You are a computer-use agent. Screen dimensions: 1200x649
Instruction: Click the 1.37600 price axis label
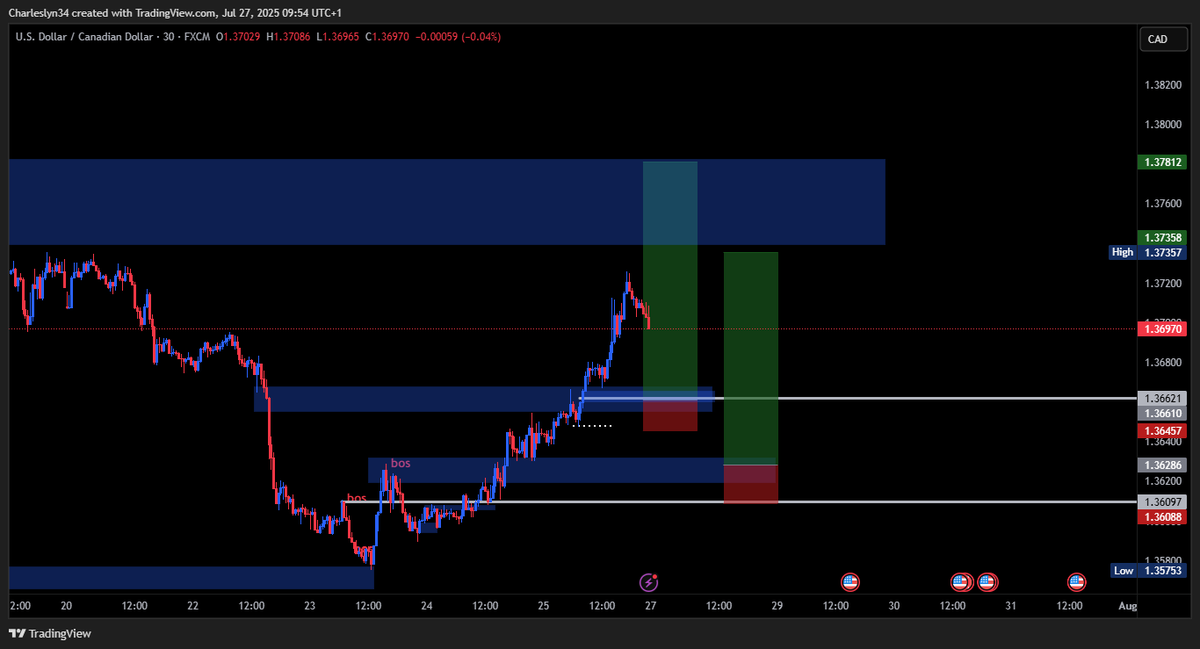[1161, 204]
